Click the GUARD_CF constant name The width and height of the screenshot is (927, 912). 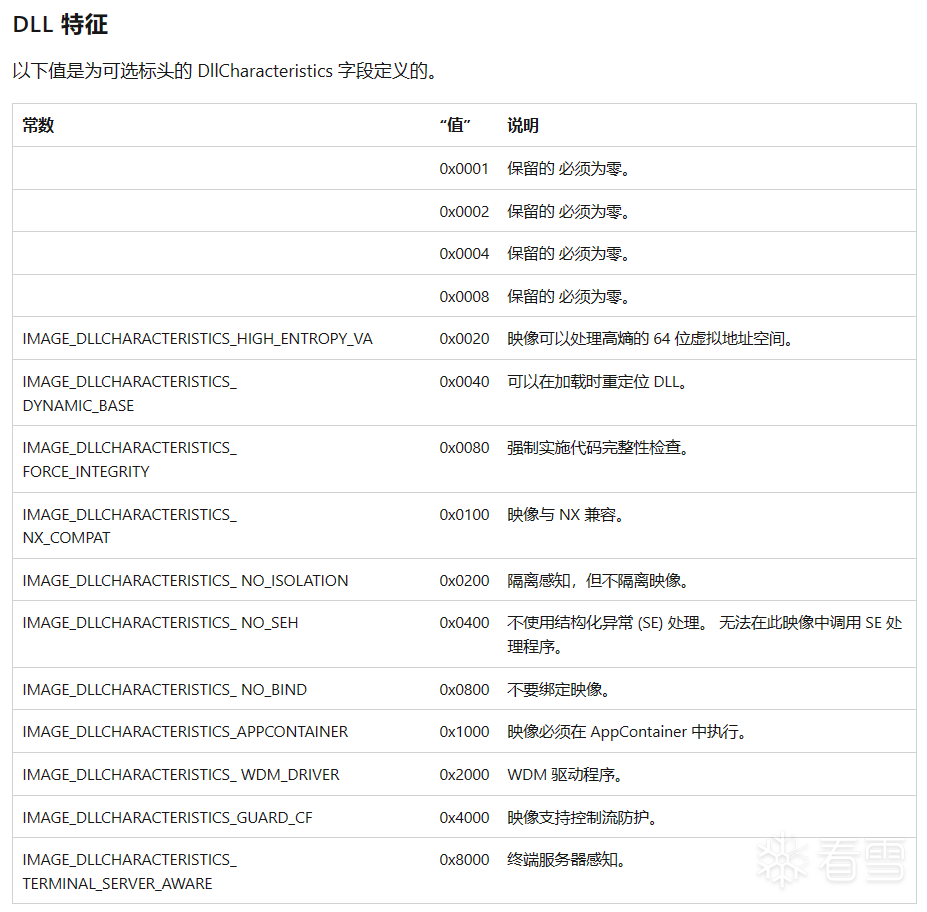[x=167, y=817]
